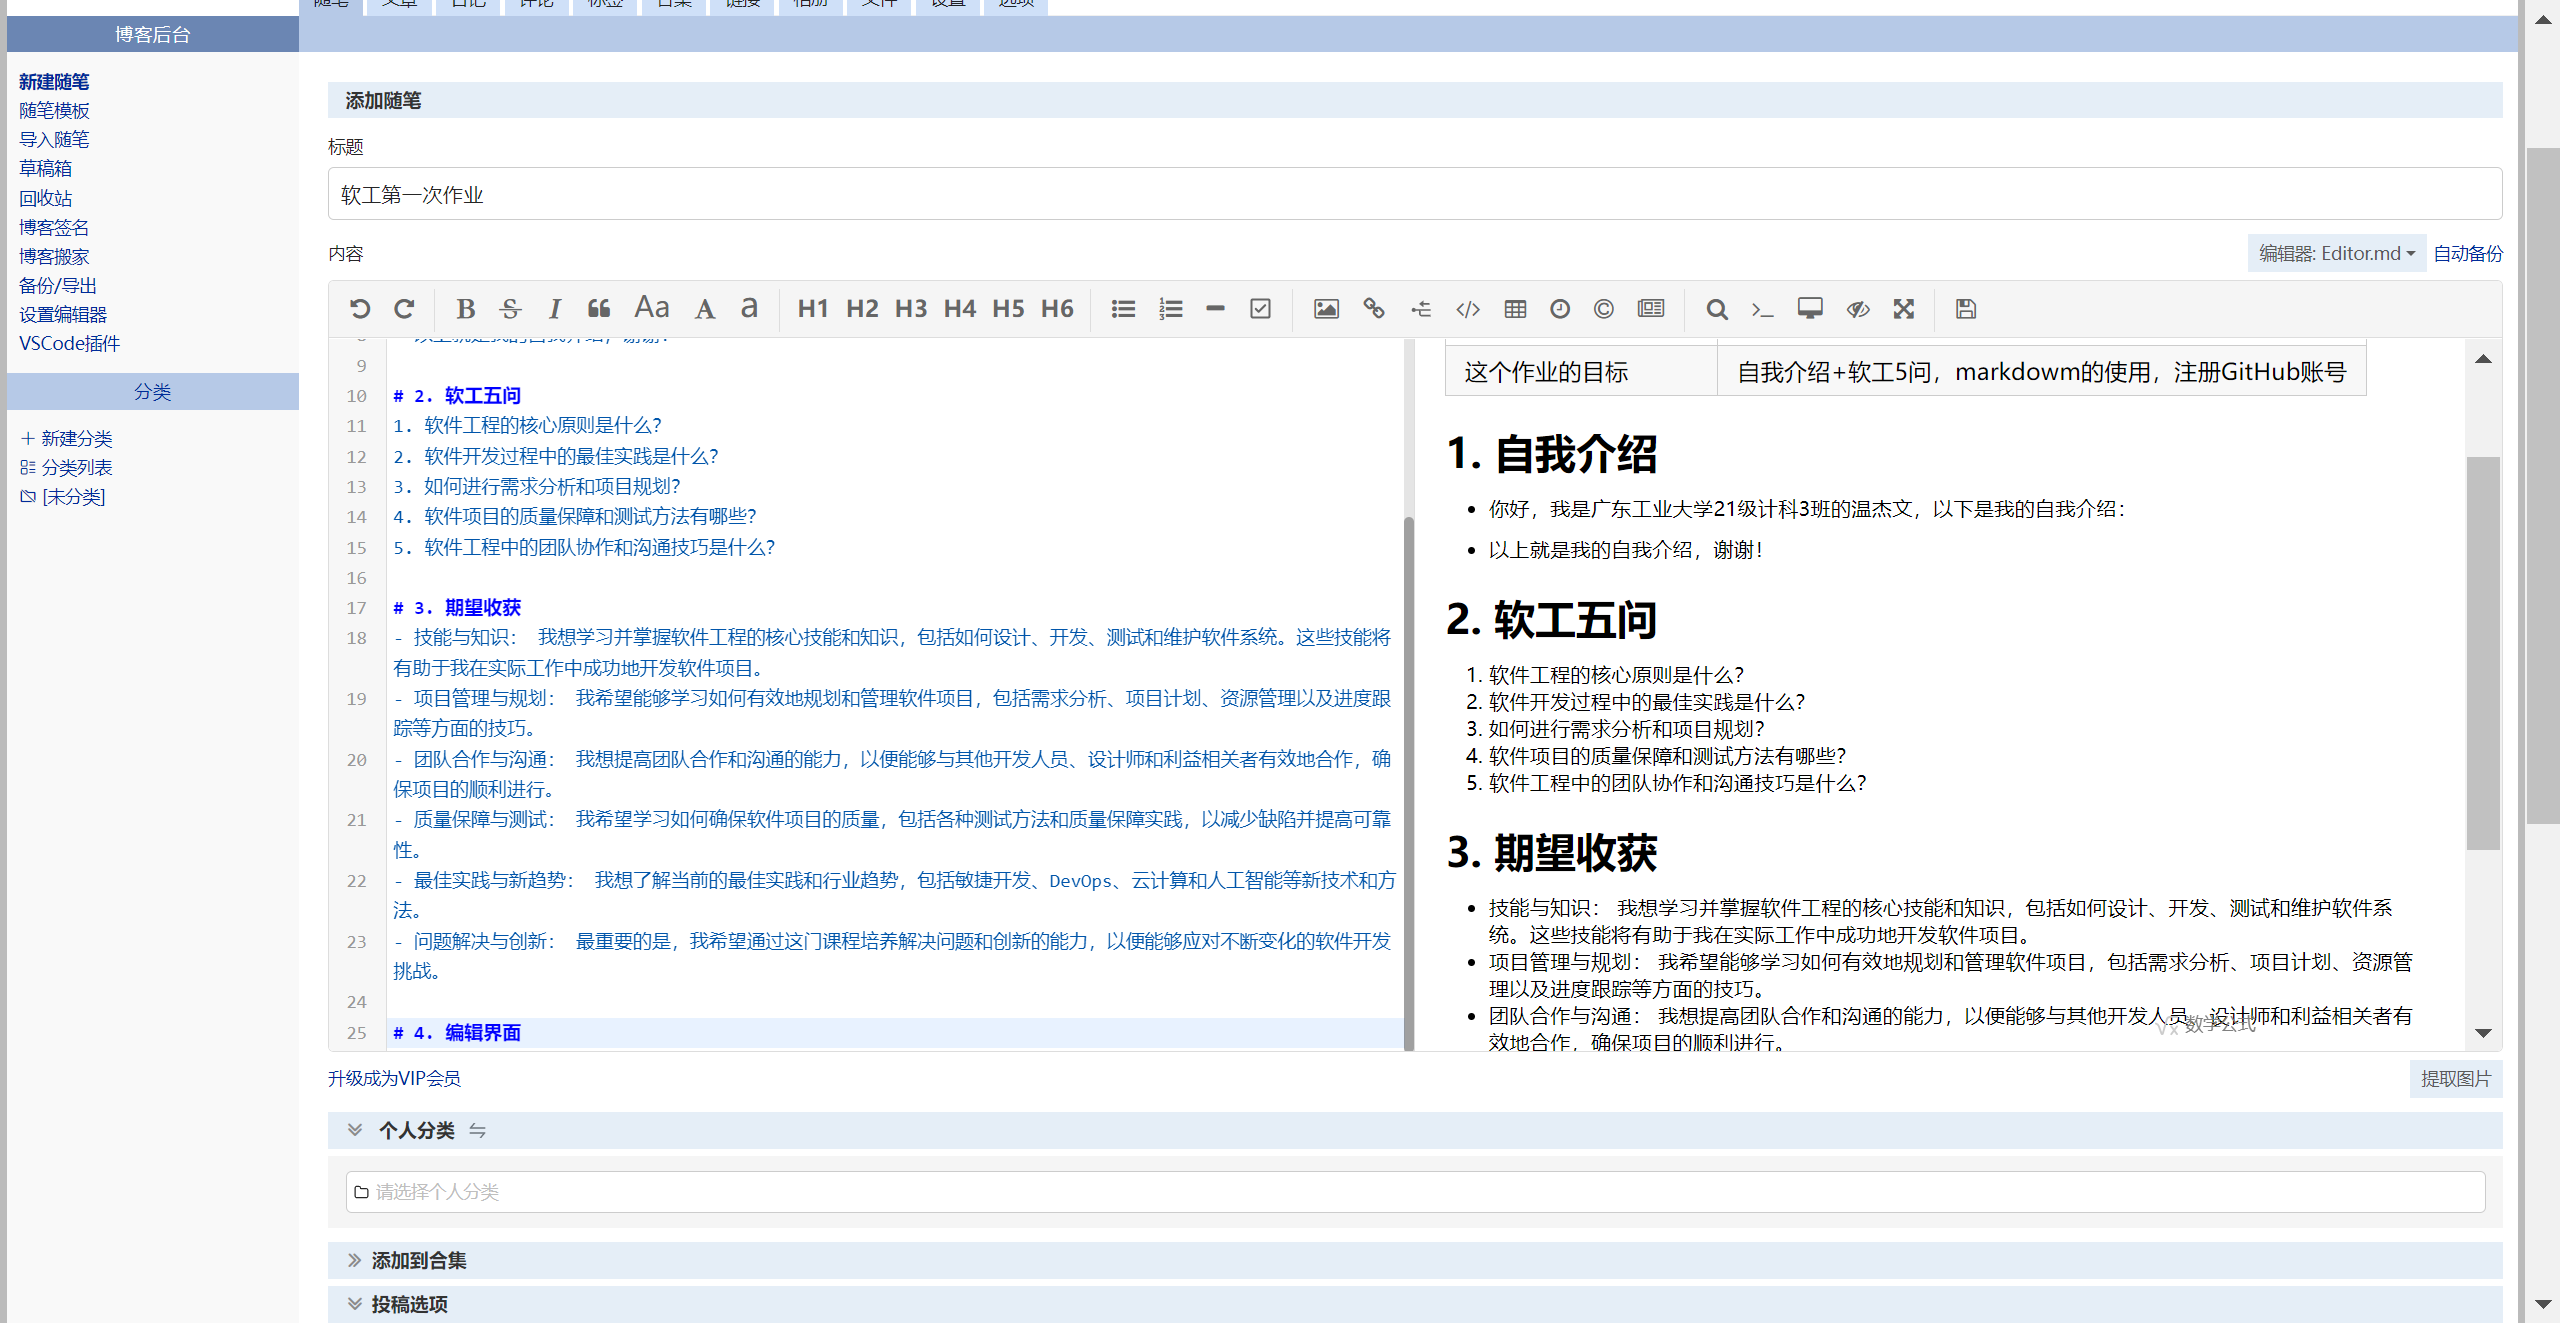
Task: Open search with the magnifier icon
Action: [x=1717, y=309]
